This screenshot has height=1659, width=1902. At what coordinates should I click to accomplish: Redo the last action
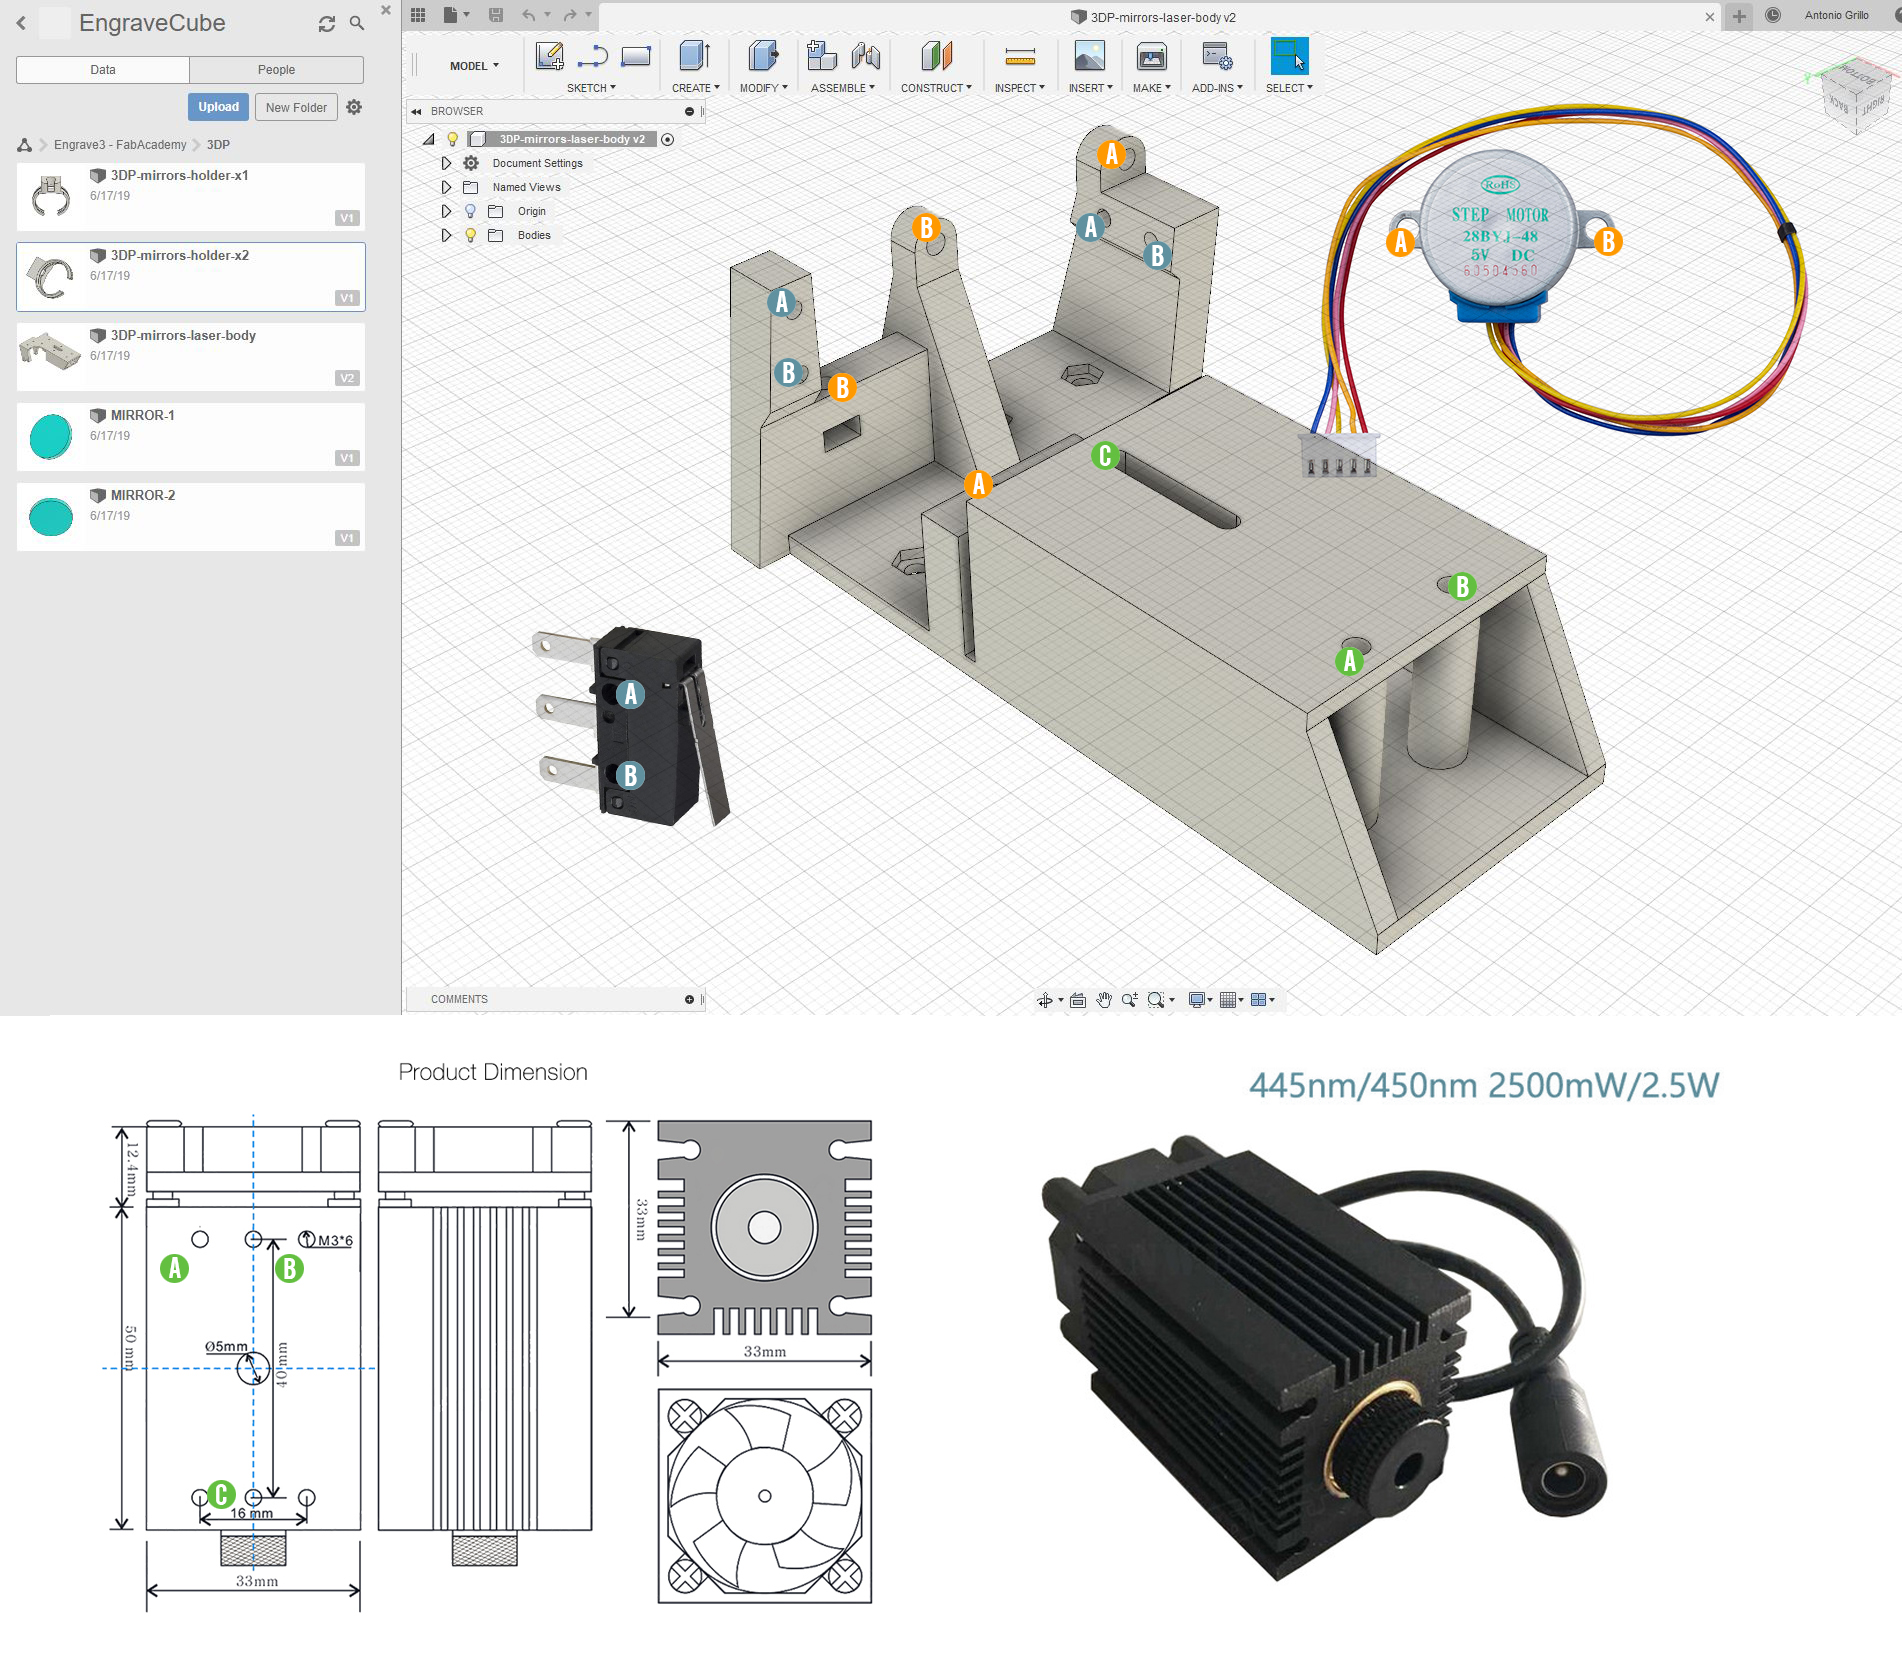point(570,15)
